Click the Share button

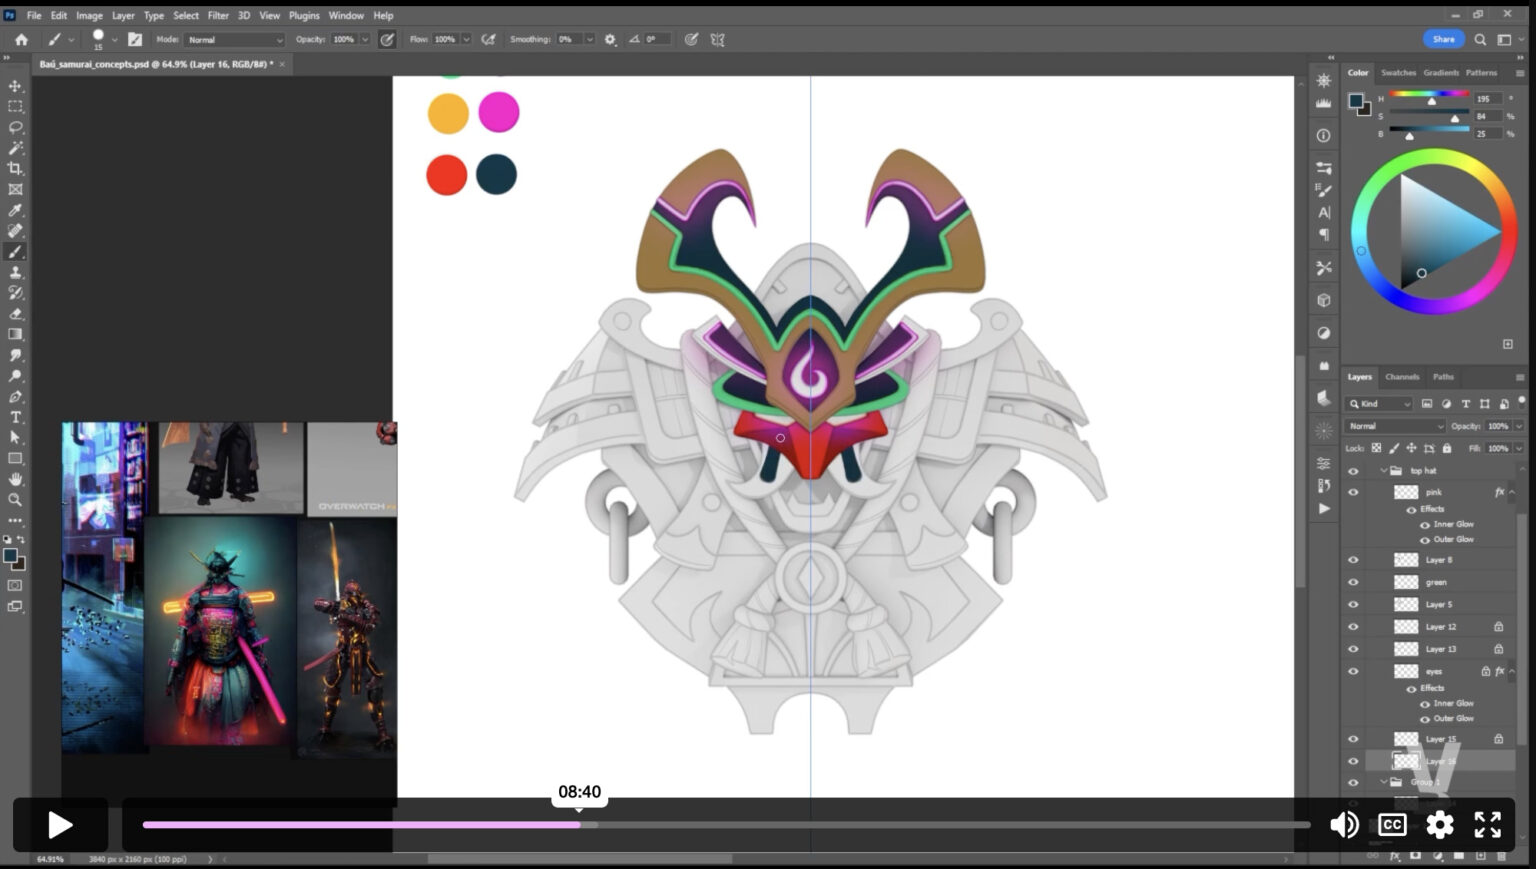click(1443, 39)
